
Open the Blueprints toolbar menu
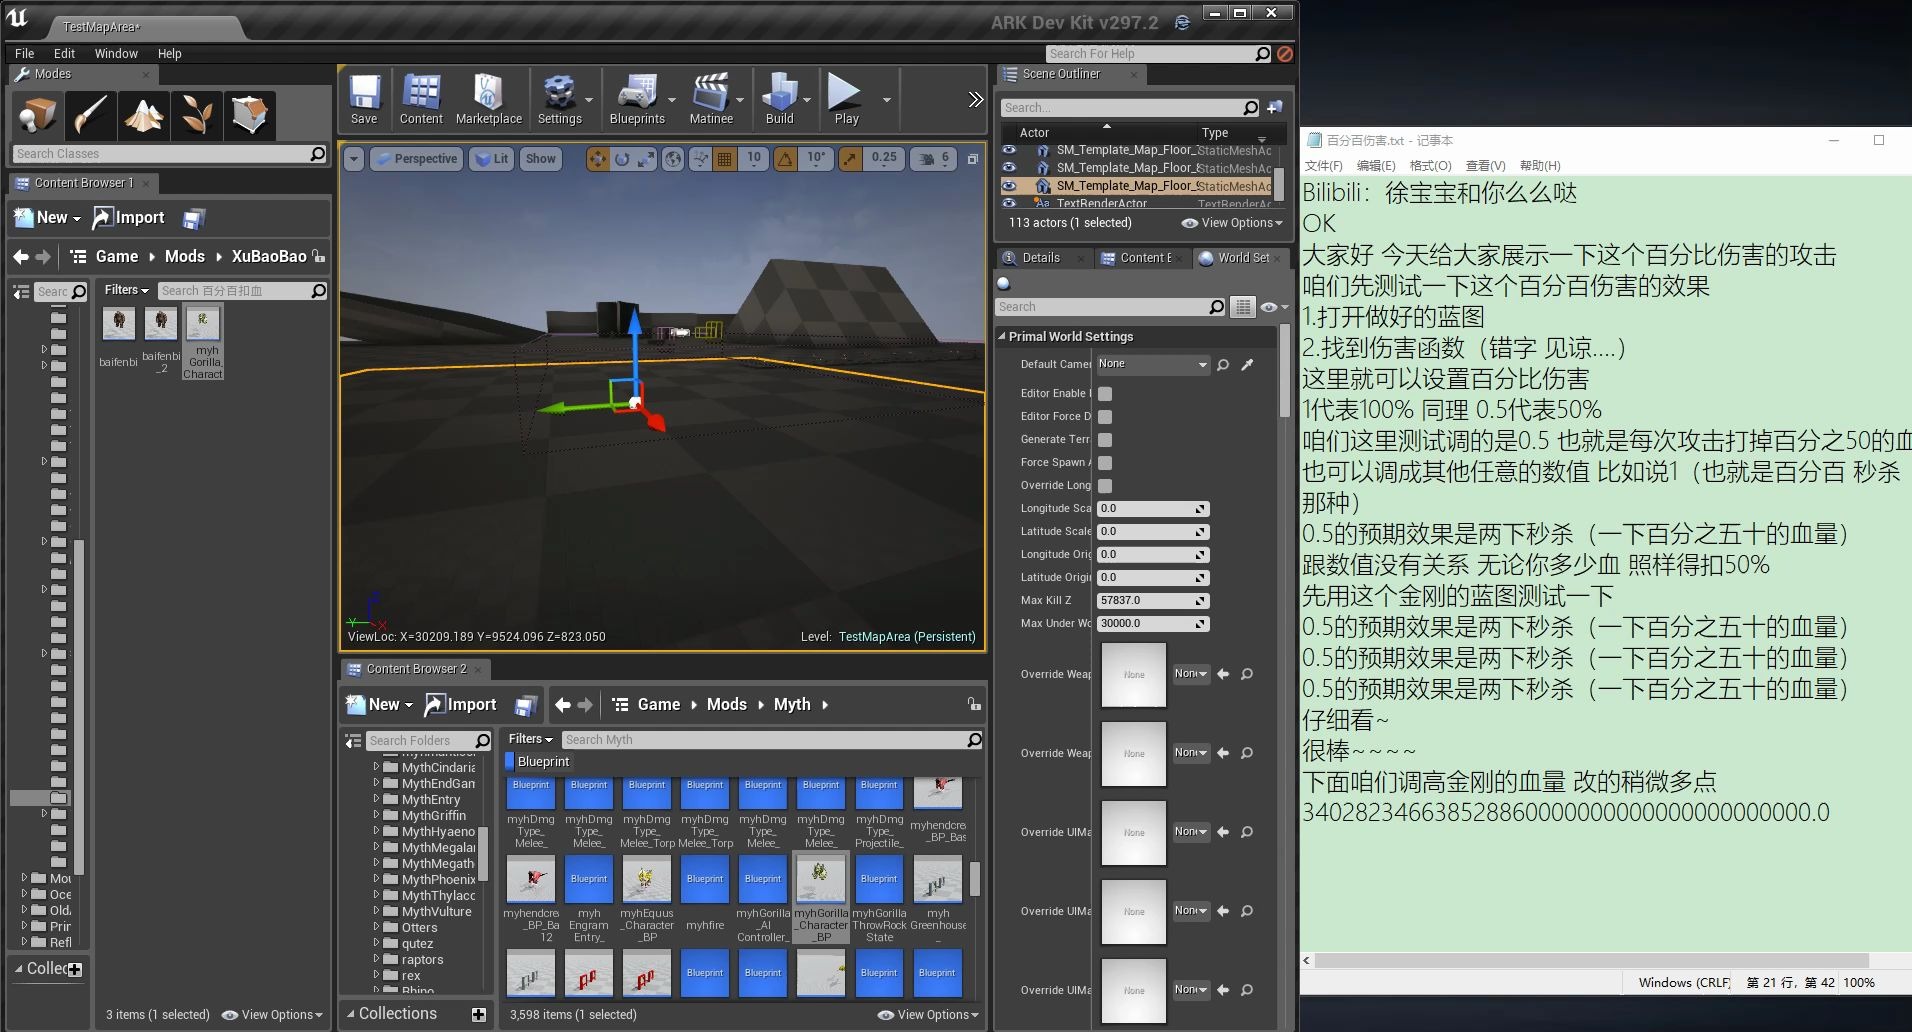[x=639, y=97]
